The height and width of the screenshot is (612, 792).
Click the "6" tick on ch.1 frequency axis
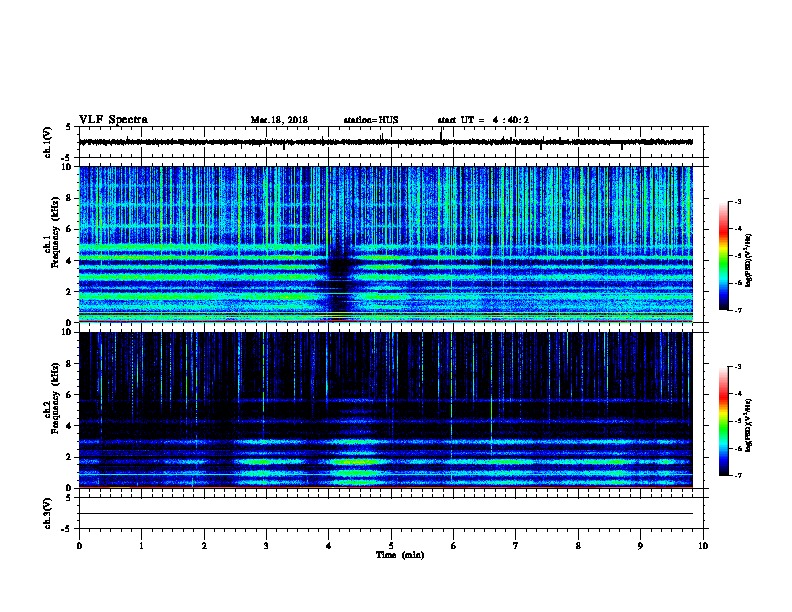coord(71,229)
